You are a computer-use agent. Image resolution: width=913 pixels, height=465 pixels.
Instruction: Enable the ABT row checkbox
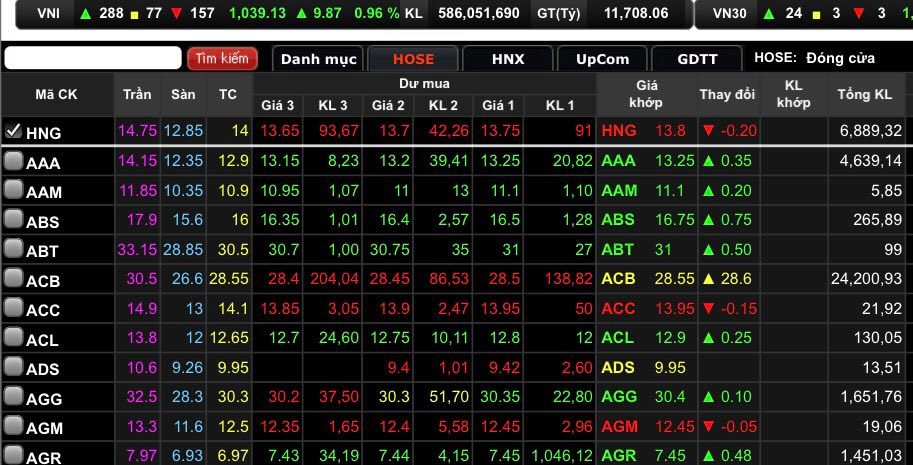(x=13, y=250)
